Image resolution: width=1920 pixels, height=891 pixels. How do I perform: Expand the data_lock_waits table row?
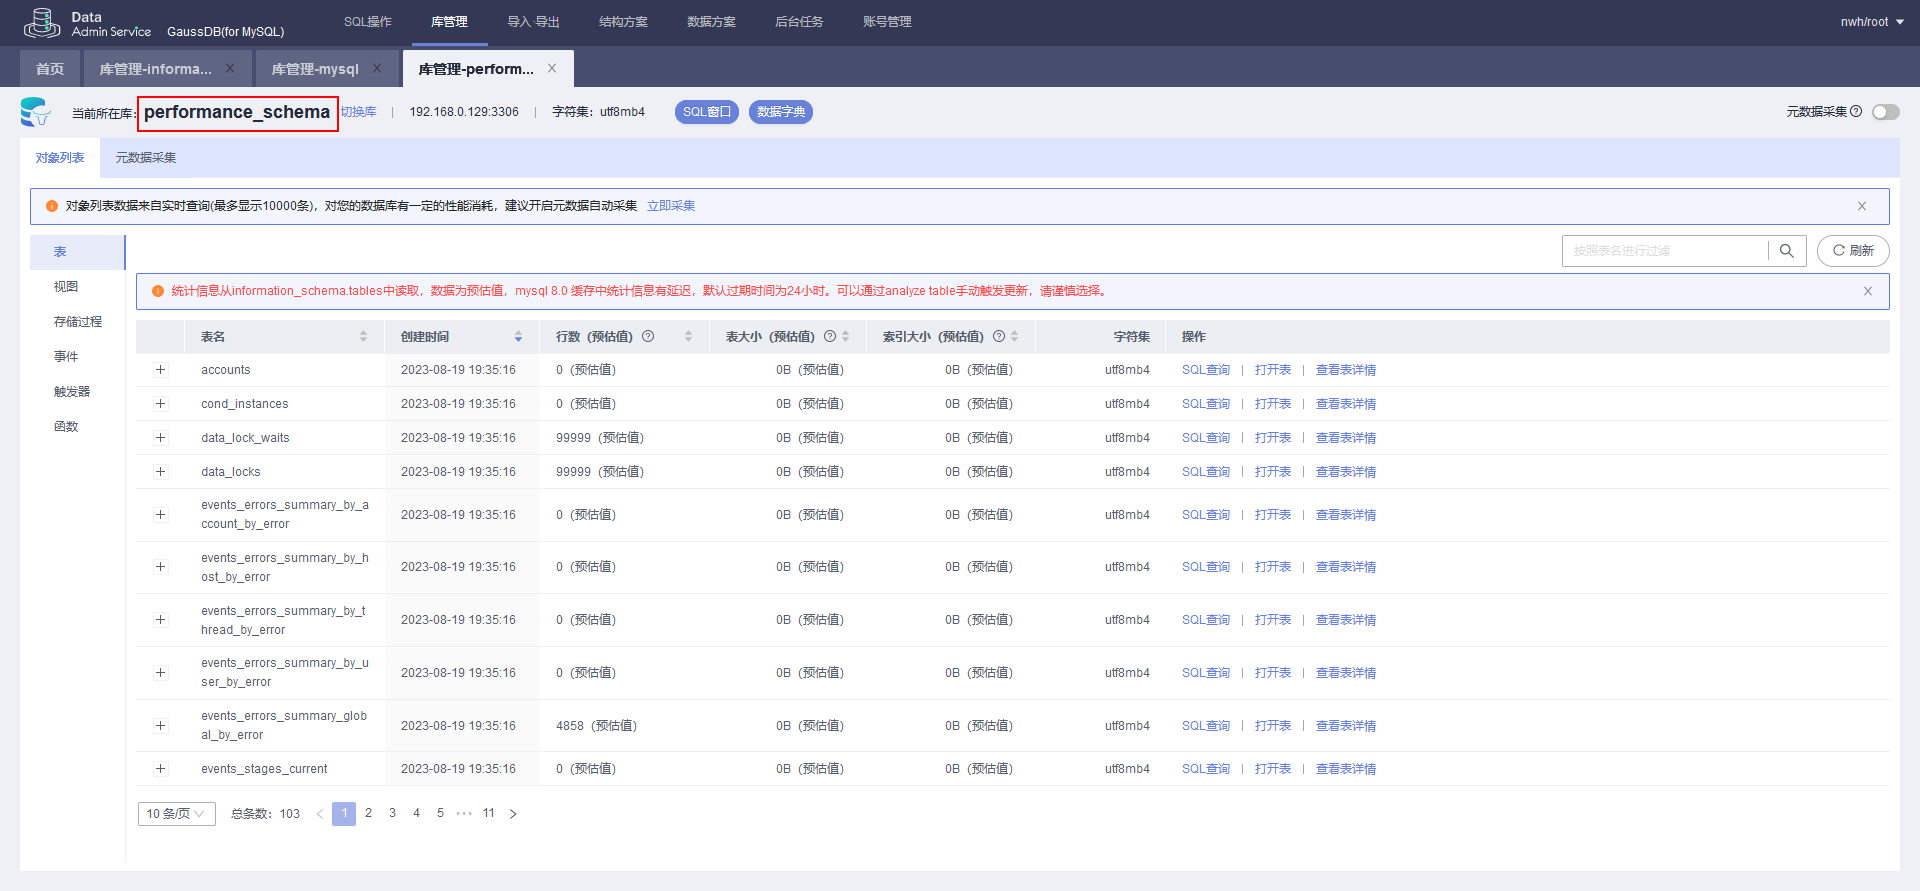pos(160,438)
